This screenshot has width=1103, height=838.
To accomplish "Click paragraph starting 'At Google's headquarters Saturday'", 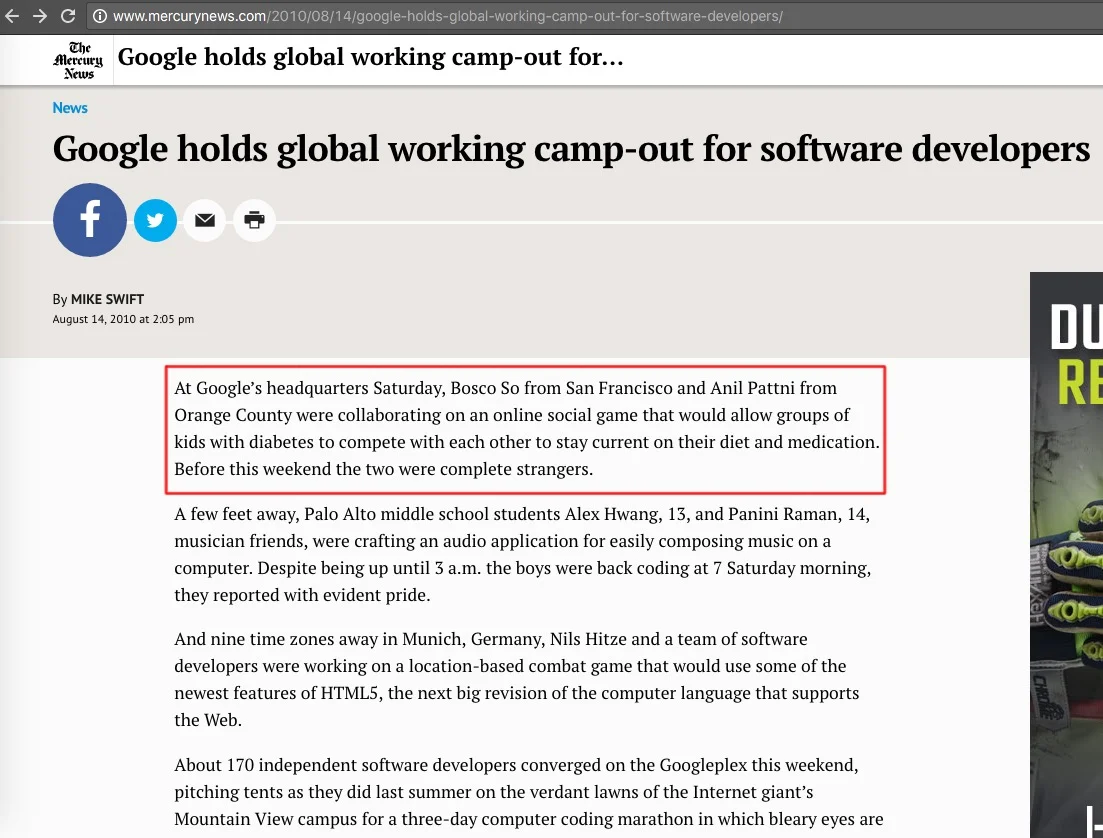I will coord(527,428).
